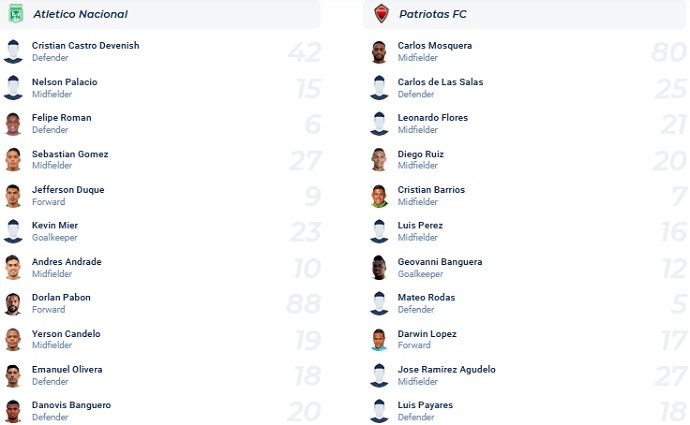Click Cristian Barrios's player photo
This screenshot has height=425, width=690.
pyautogui.click(x=379, y=196)
